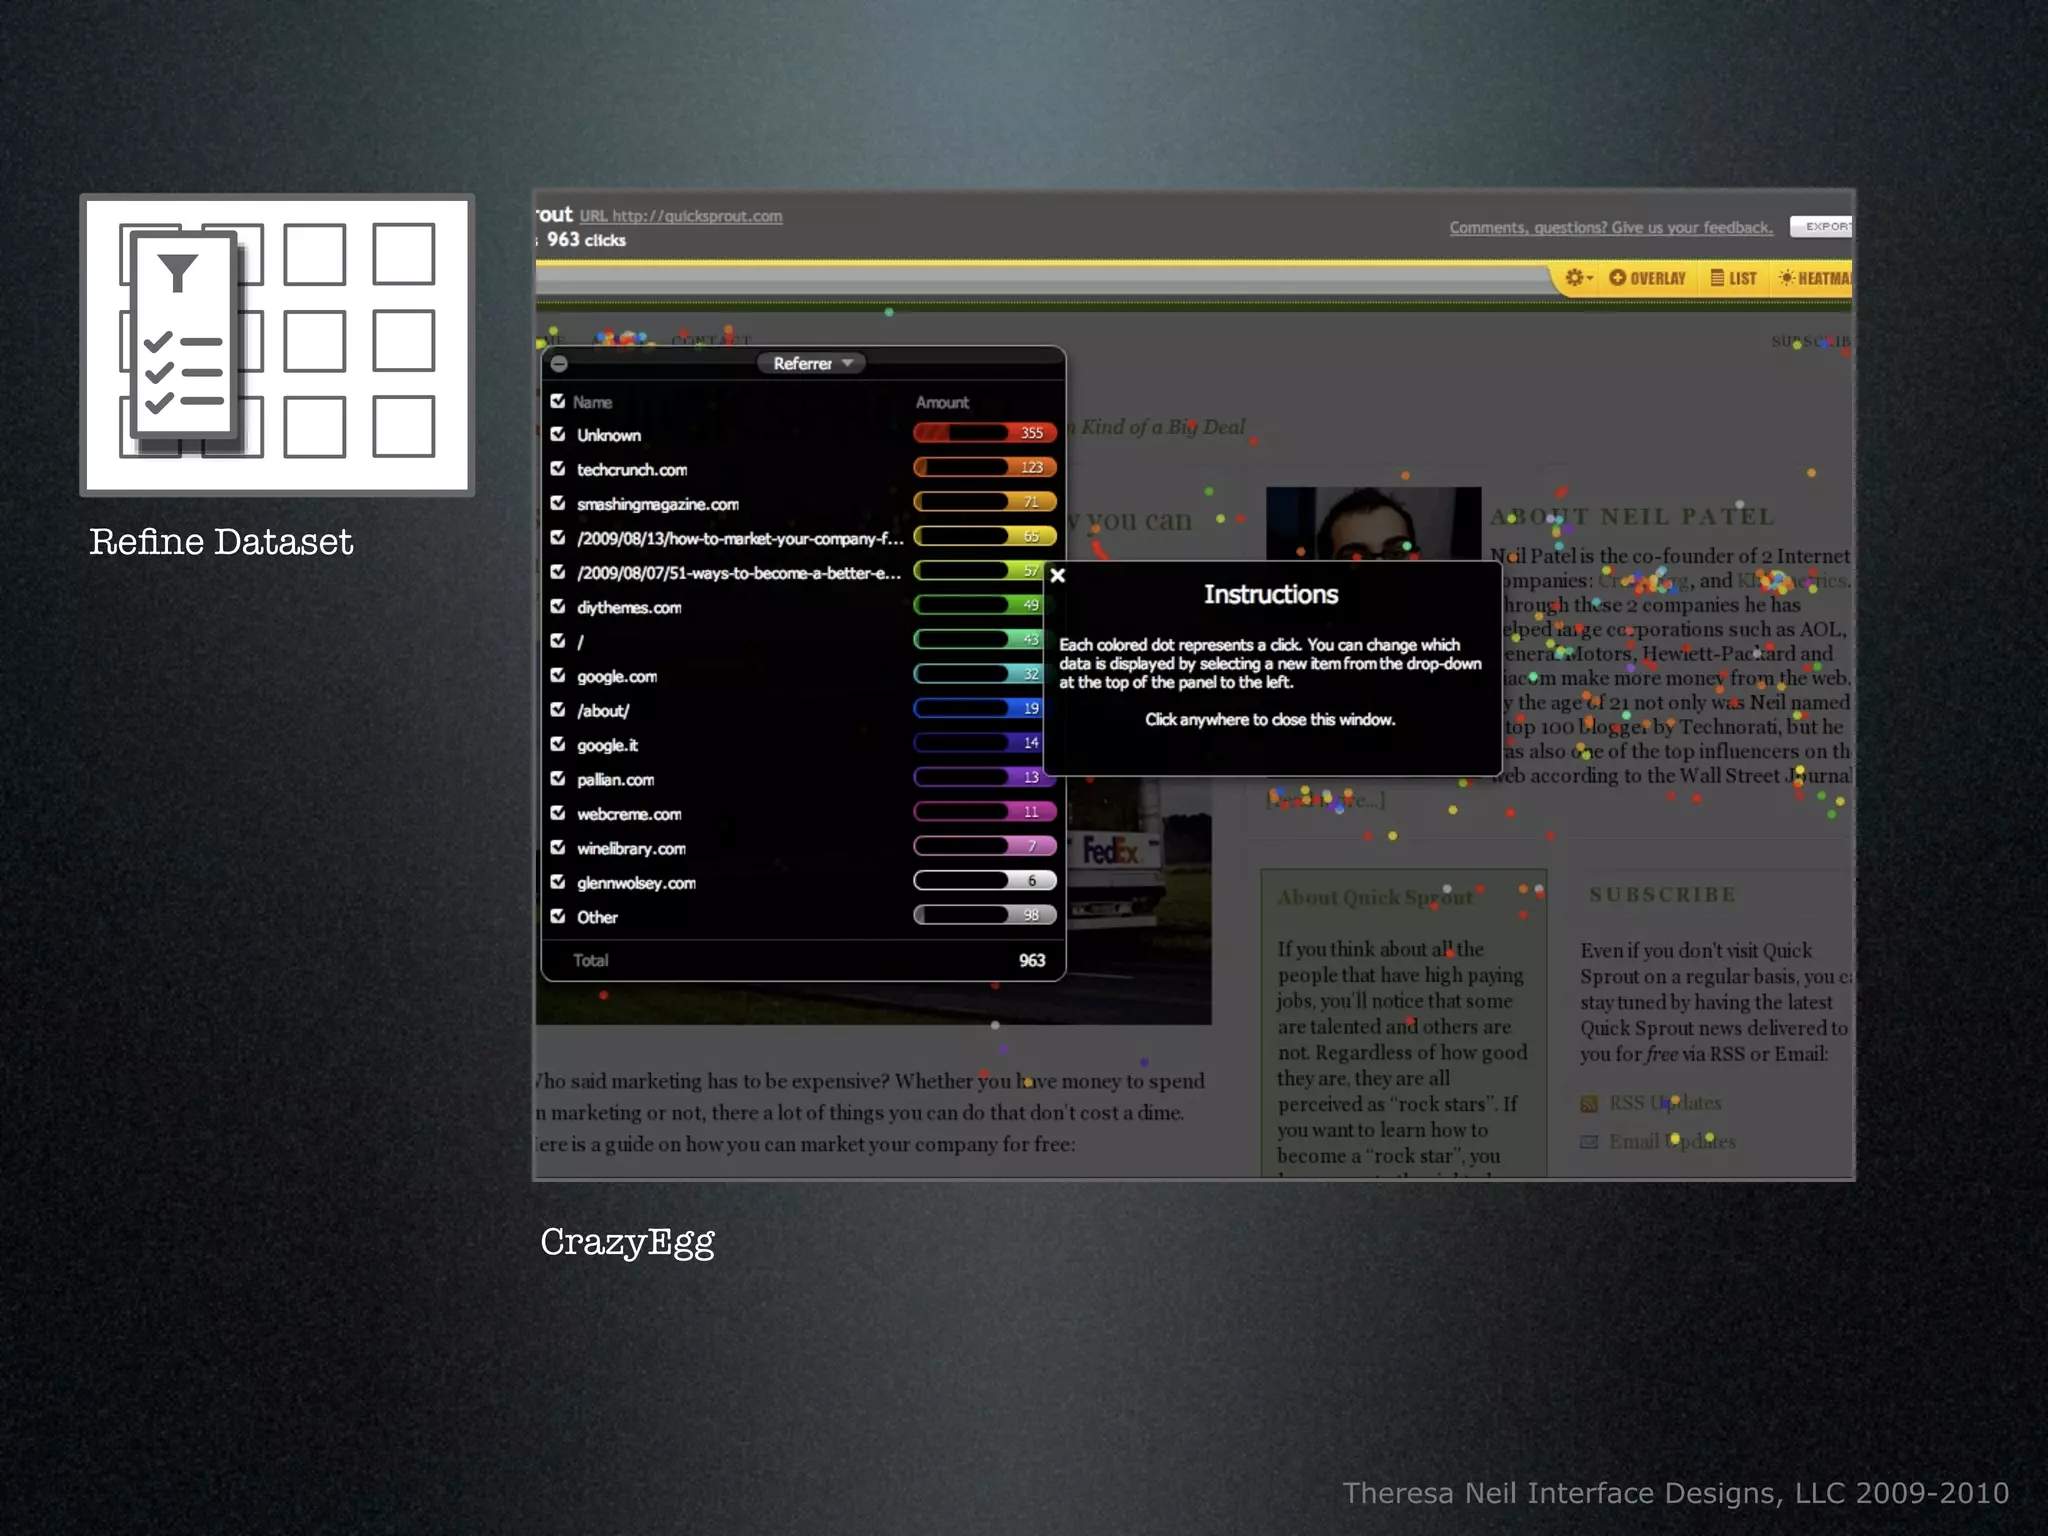Click the '963 clicks' counter text
Viewport: 2048px width, 1536px height.
pos(586,240)
